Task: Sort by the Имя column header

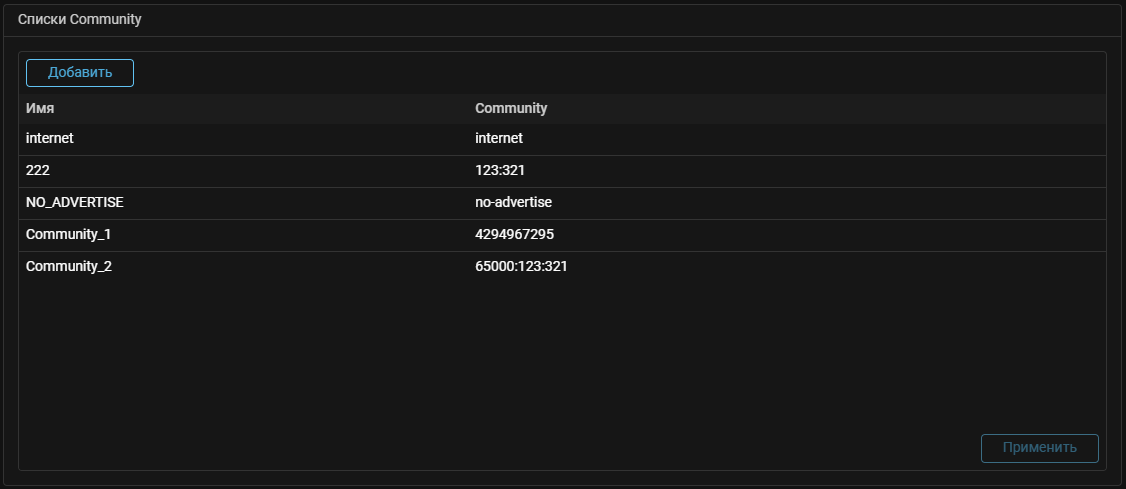Action: 40,108
